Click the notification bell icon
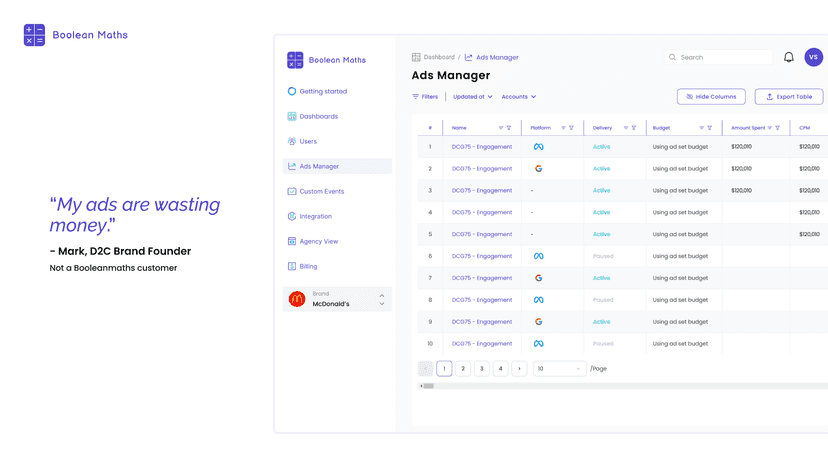This screenshot has height=466, width=828. (788, 57)
